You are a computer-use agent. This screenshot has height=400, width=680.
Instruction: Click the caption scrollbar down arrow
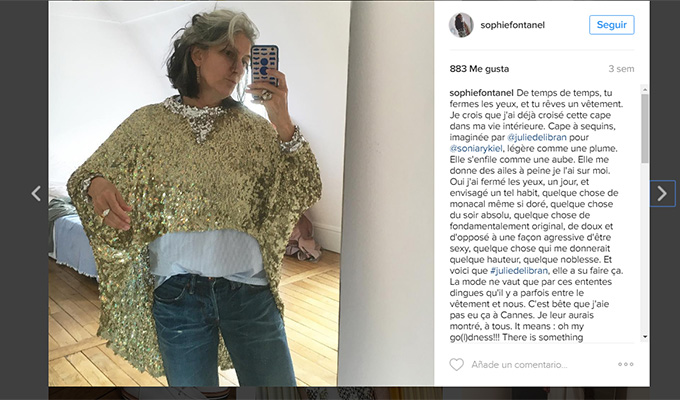tap(645, 337)
